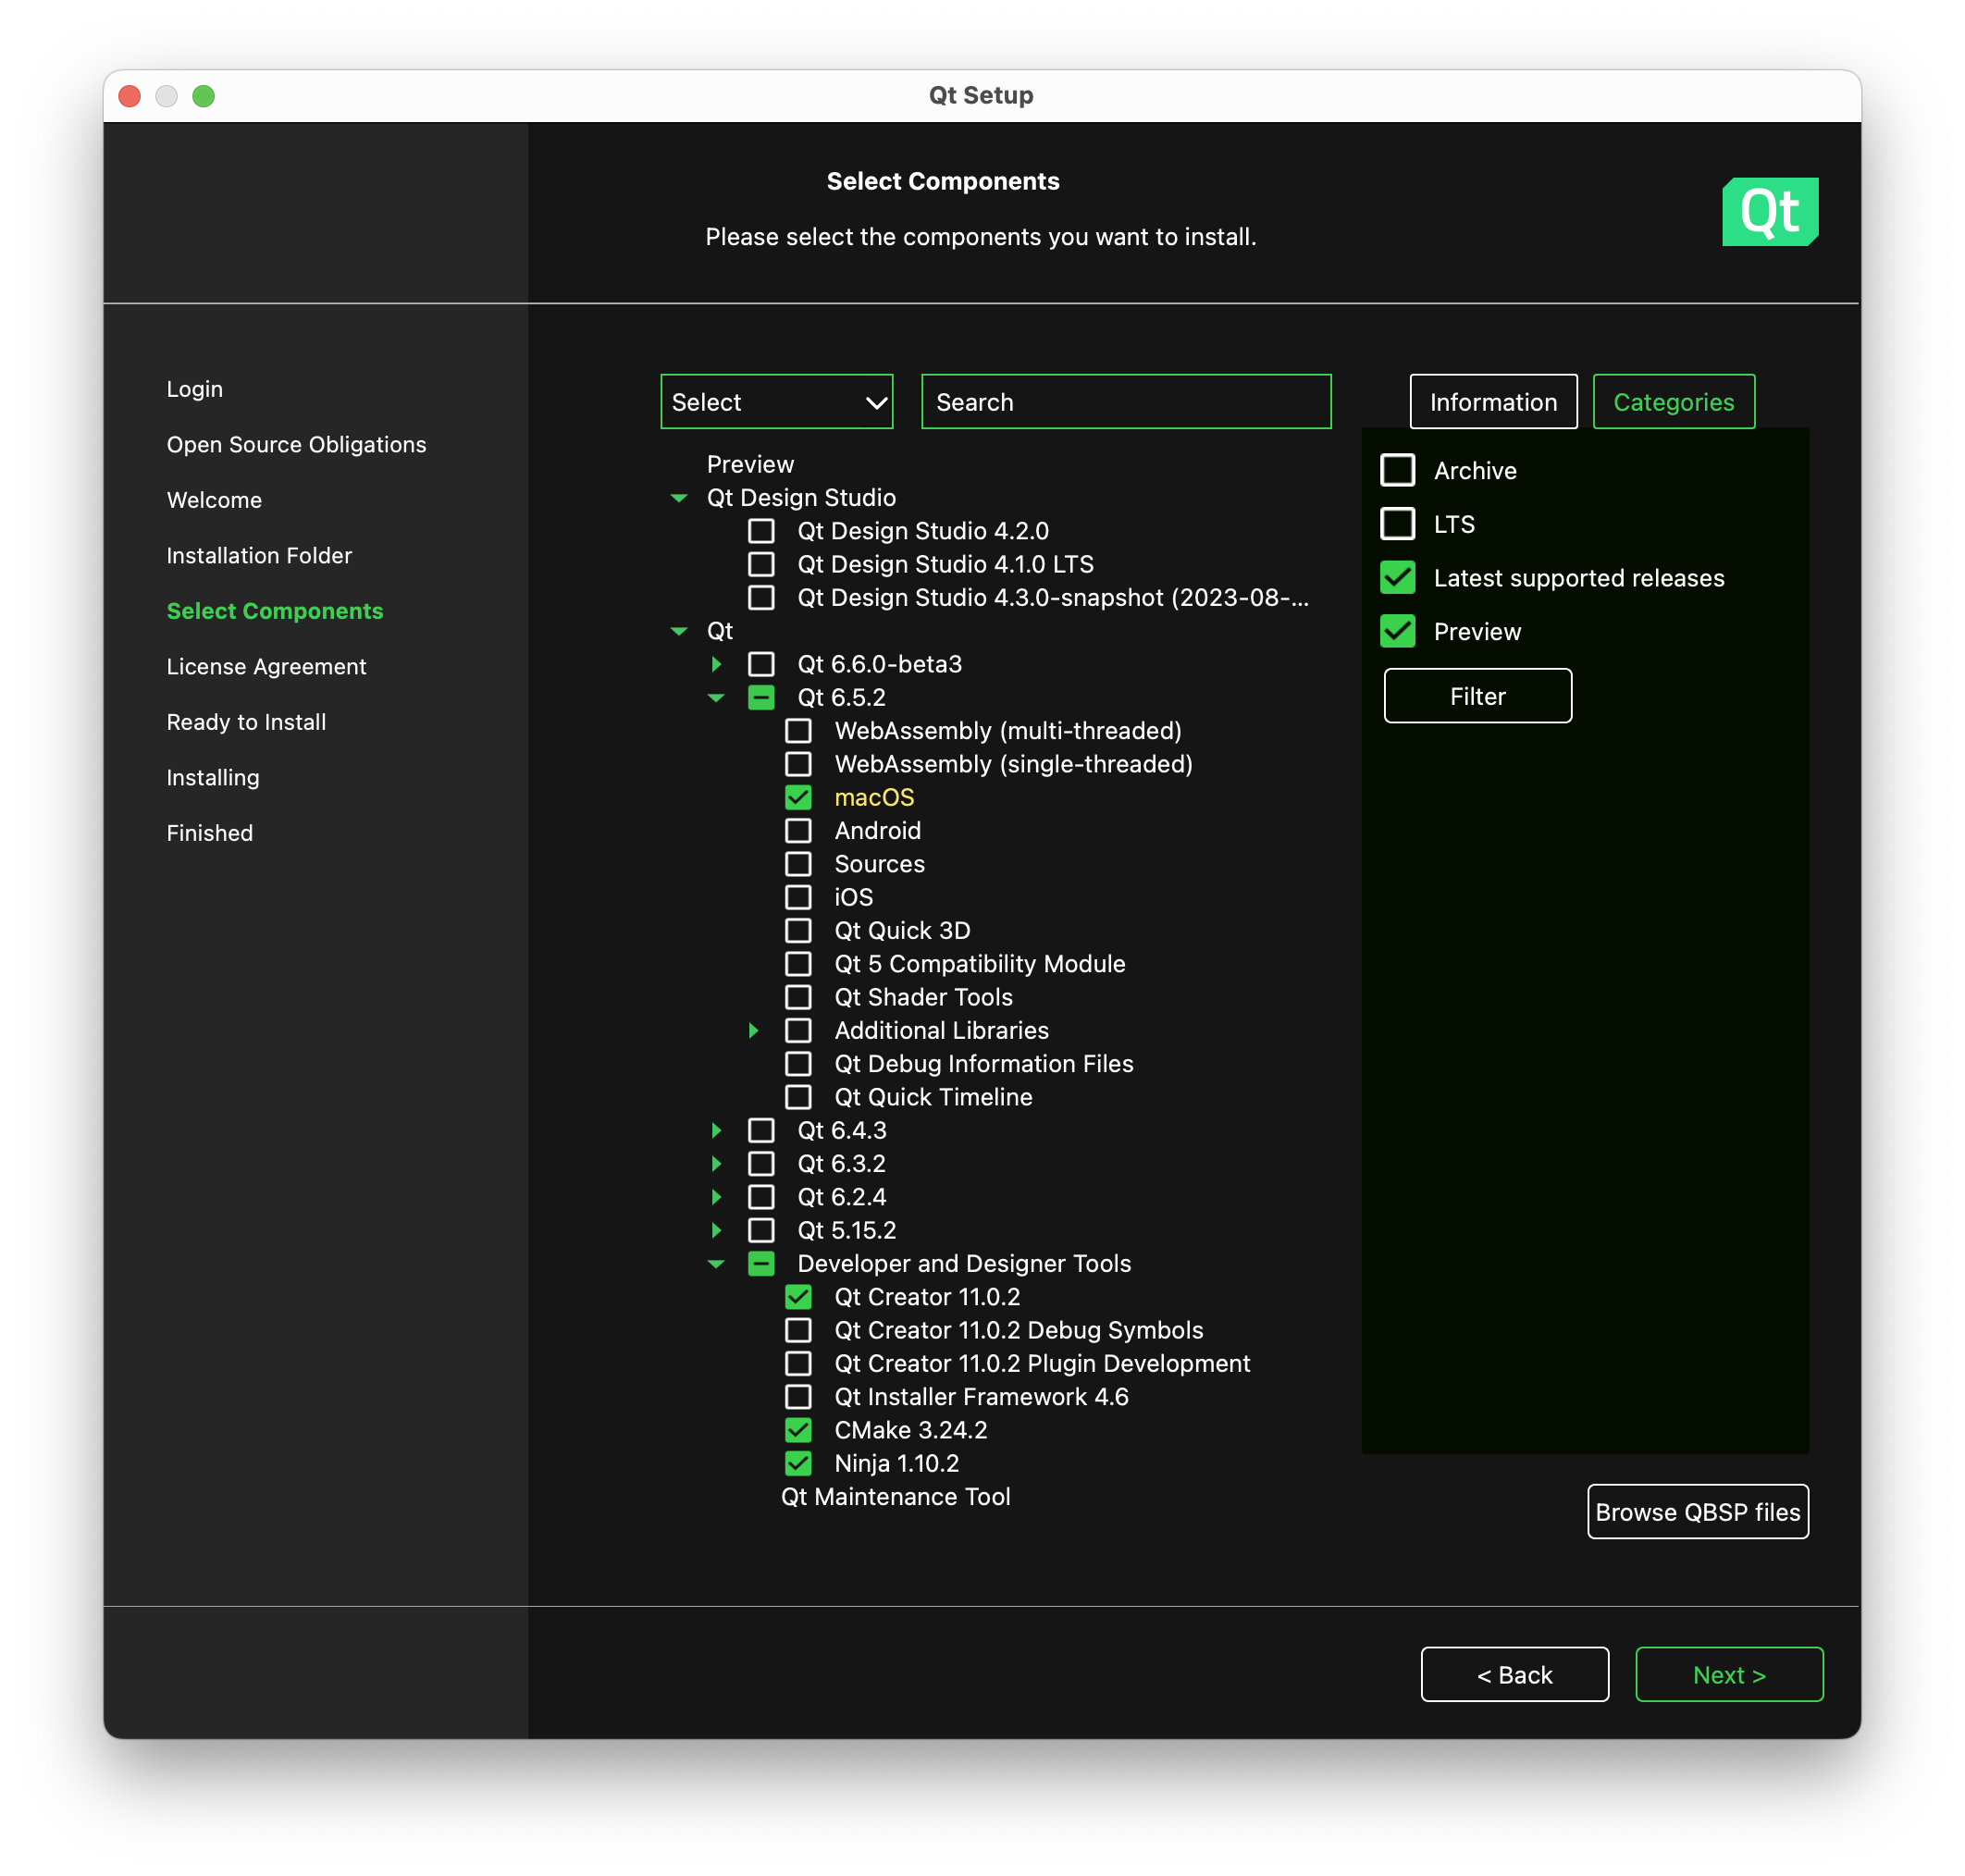The image size is (1965, 1876).
Task: Click the Welcome step in sidebar
Action: (x=214, y=500)
